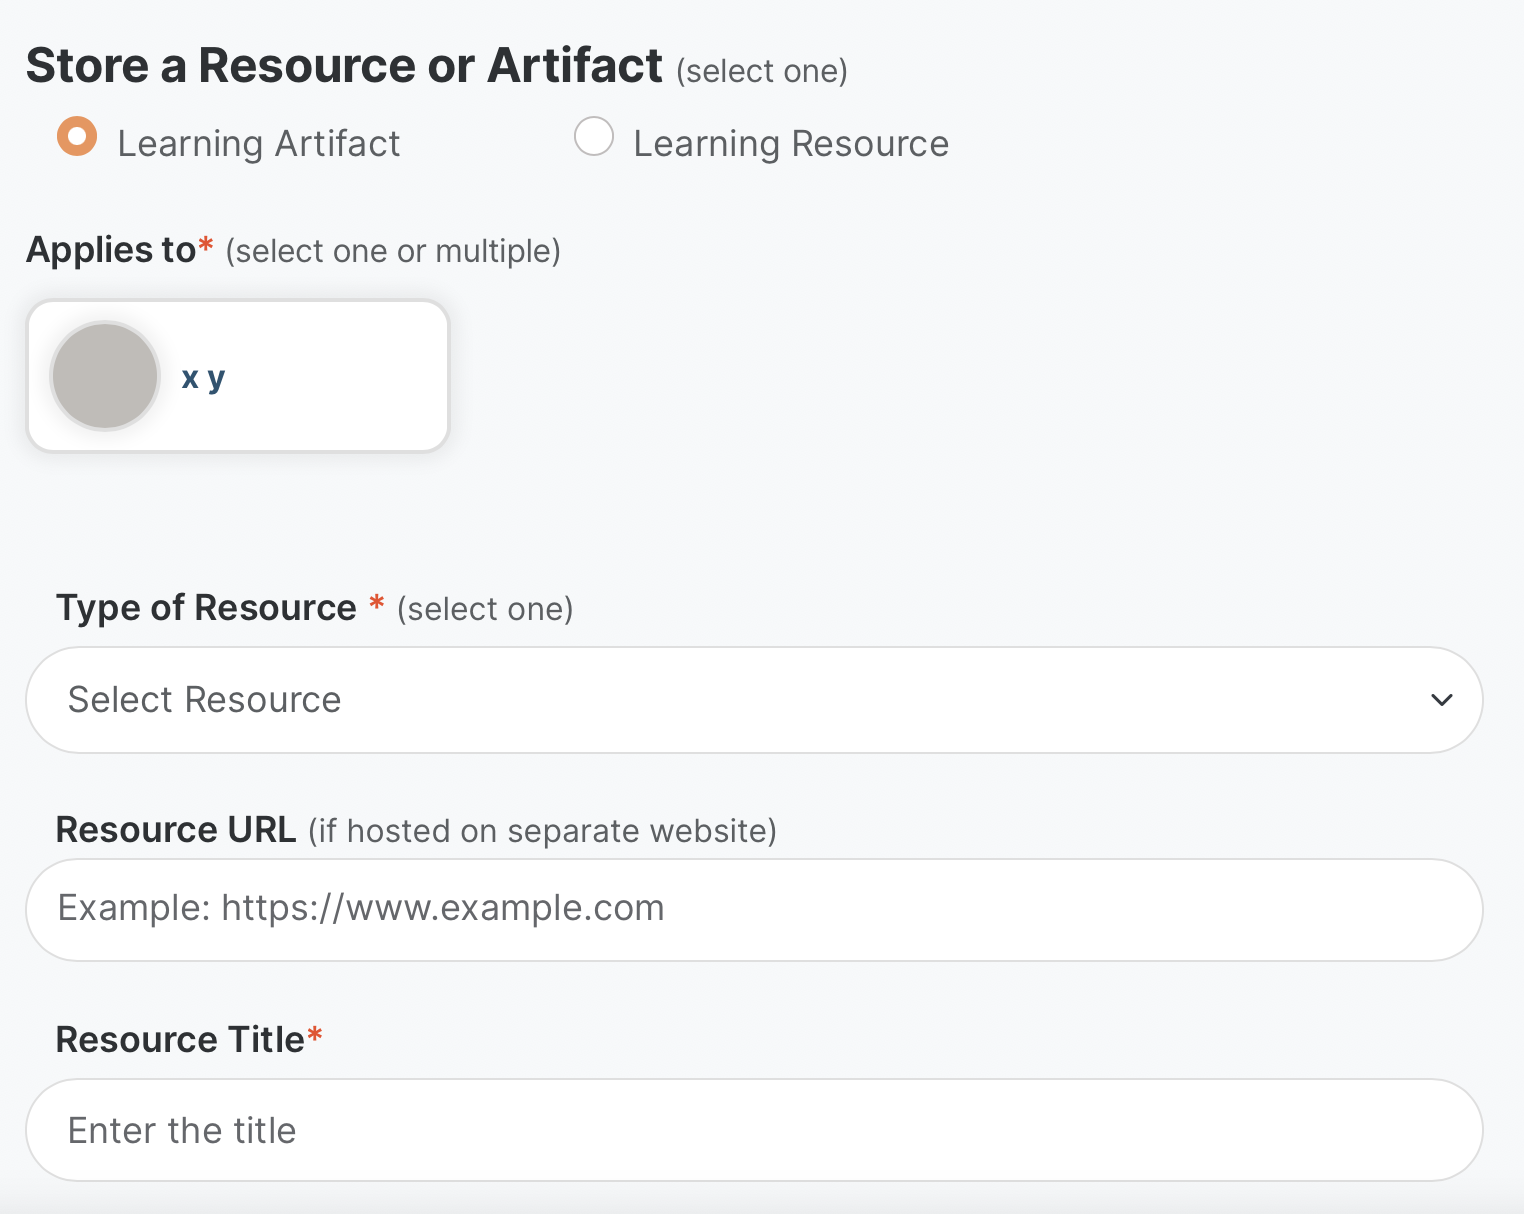Click the gray avatar circle for x y

click(x=105, y=376)
